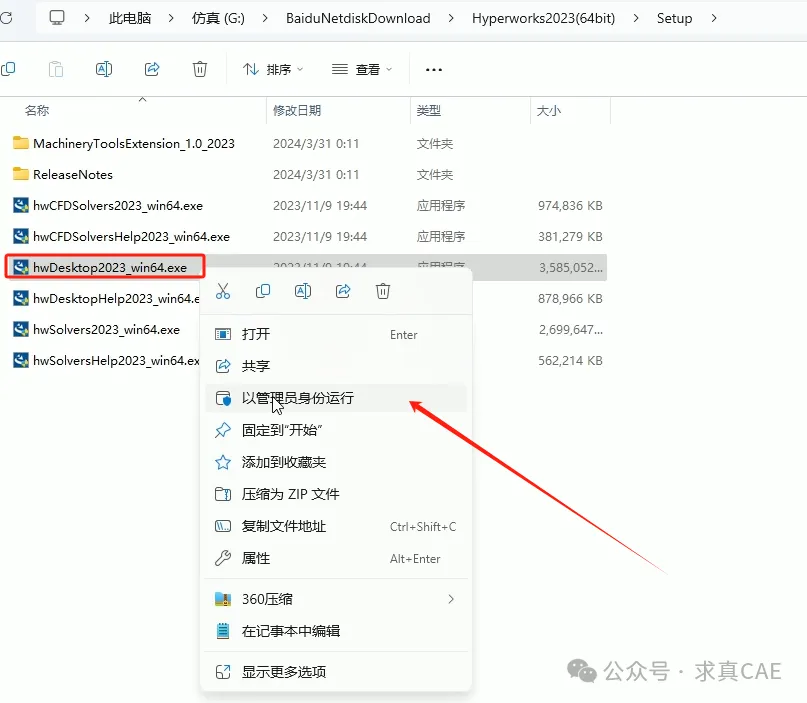Select 显示更多选项 in context menu
807x703 pixels.
[336, 672]
